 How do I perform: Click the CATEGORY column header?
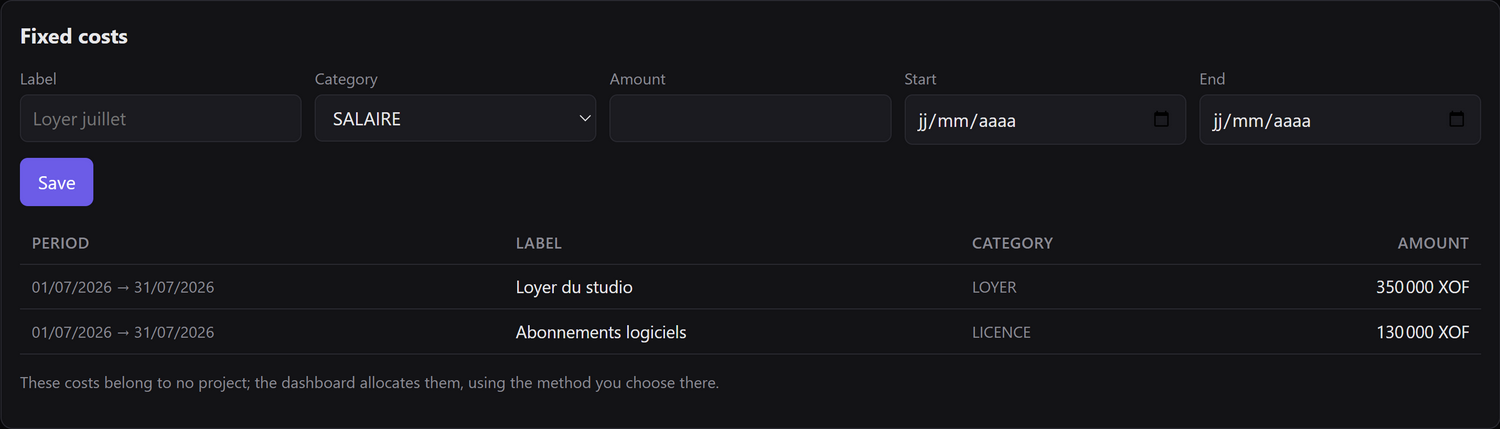coord(1012,243)
